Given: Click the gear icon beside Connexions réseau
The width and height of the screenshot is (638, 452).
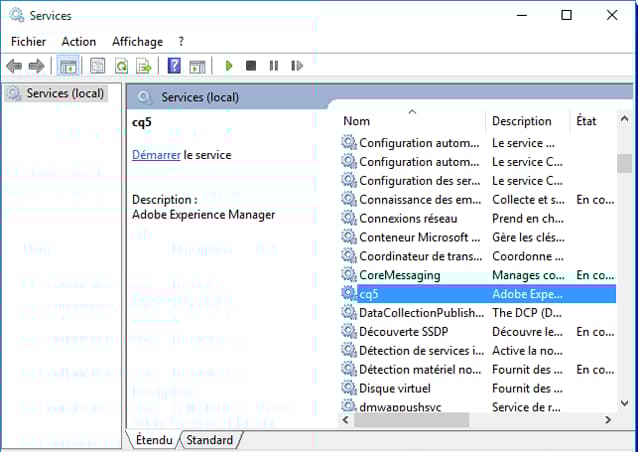Looking at the screenshot, I should coord(348,218).
